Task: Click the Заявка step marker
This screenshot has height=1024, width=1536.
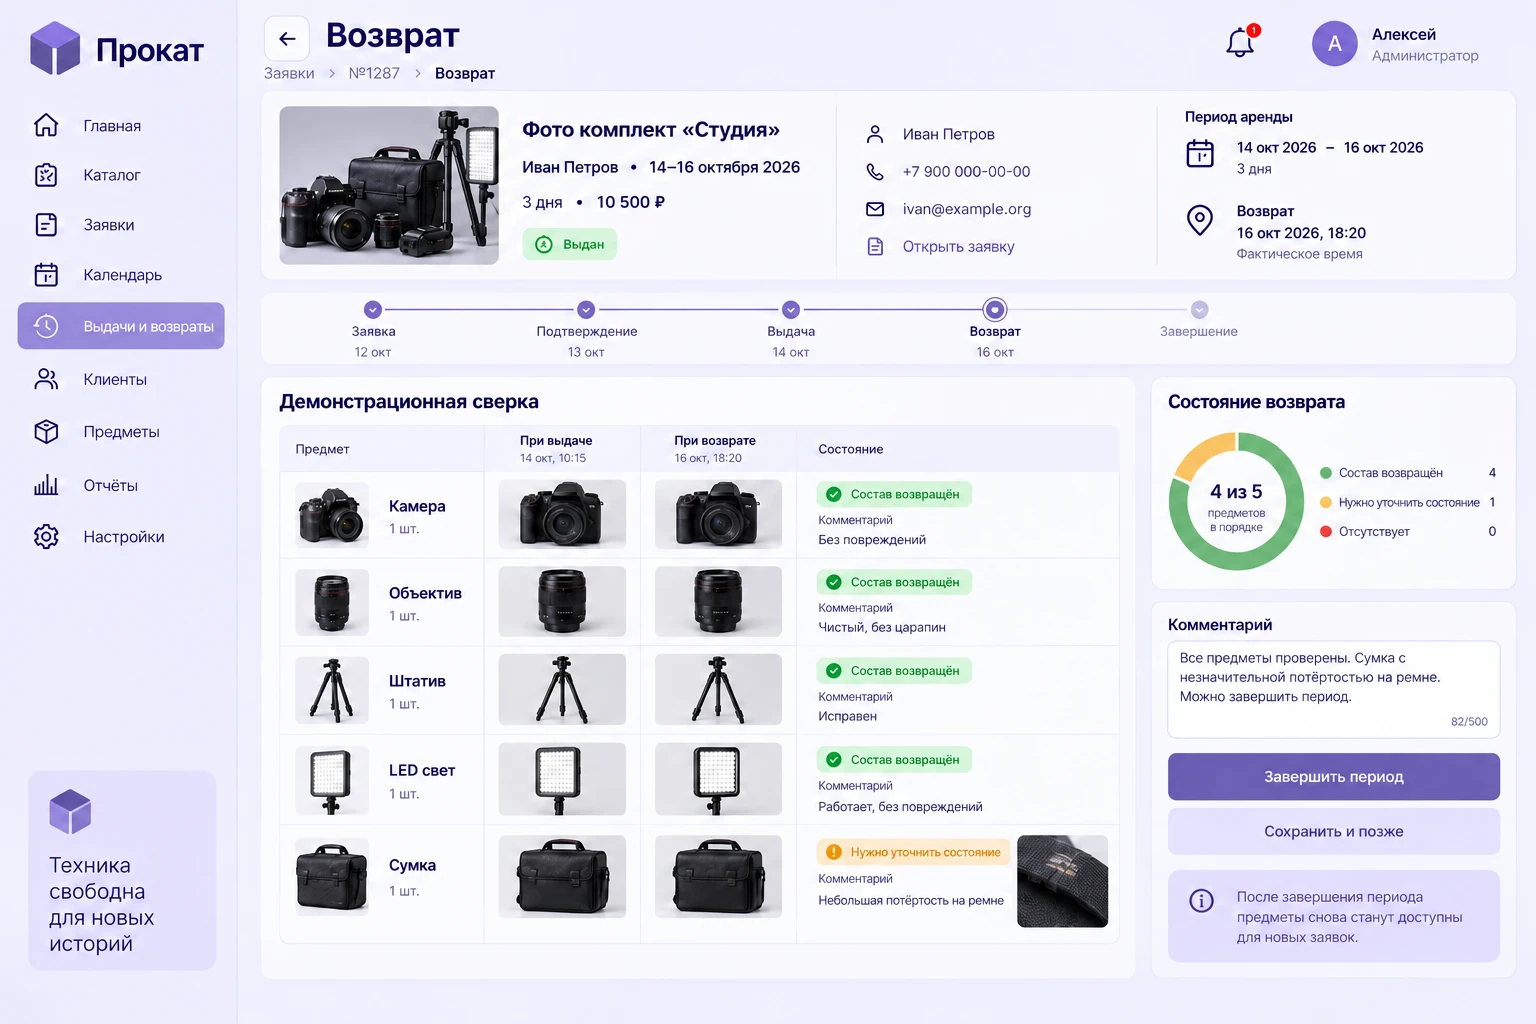Action: (x=373, y=309)
